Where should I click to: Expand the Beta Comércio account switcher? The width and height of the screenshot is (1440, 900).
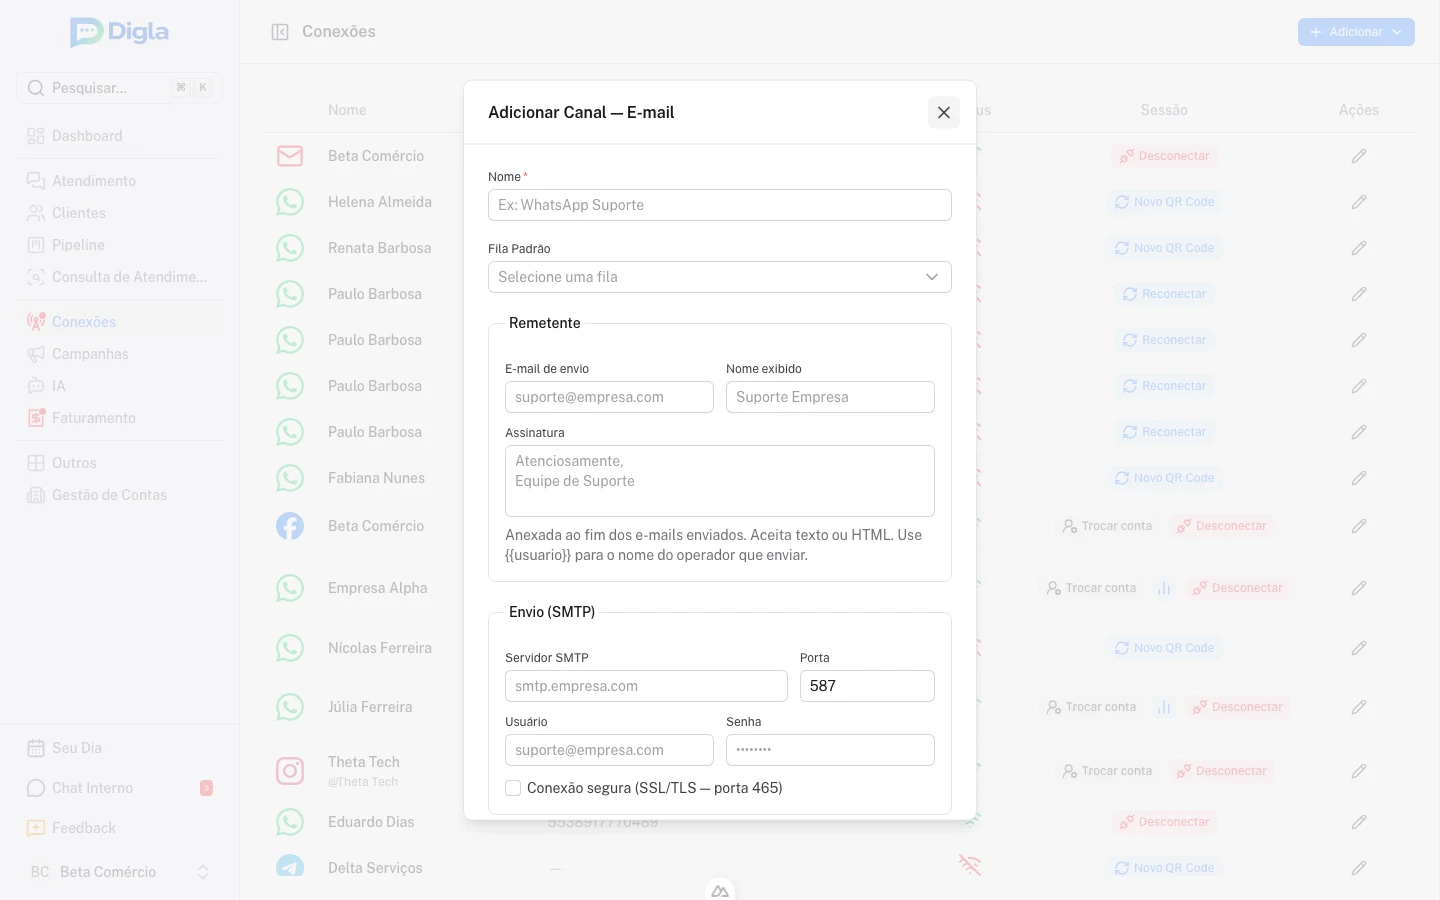(x=119, y=872)
